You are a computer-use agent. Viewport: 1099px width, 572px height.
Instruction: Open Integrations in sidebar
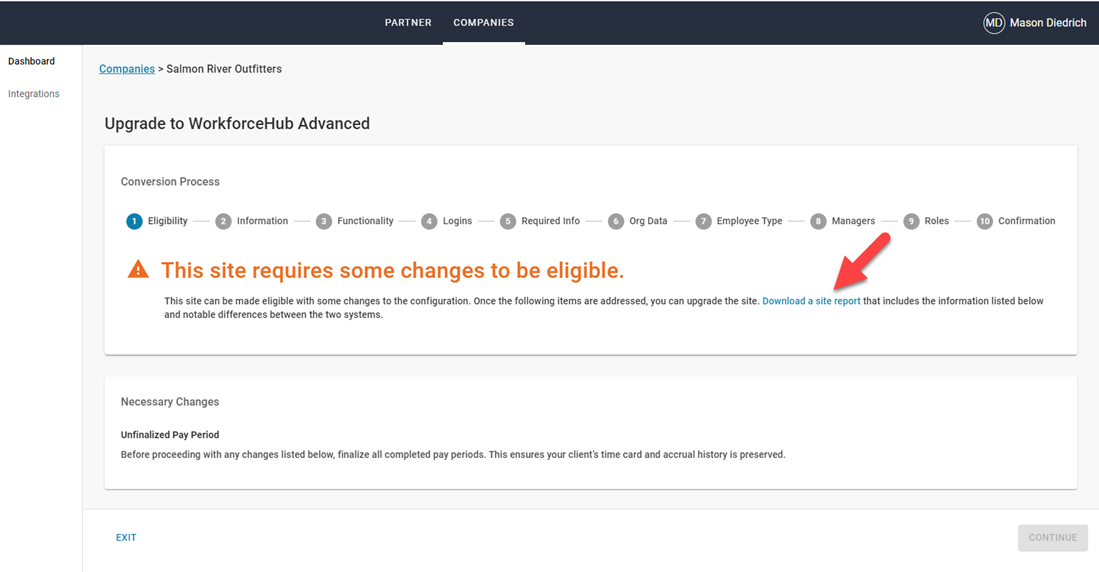(x=34, y=93)
